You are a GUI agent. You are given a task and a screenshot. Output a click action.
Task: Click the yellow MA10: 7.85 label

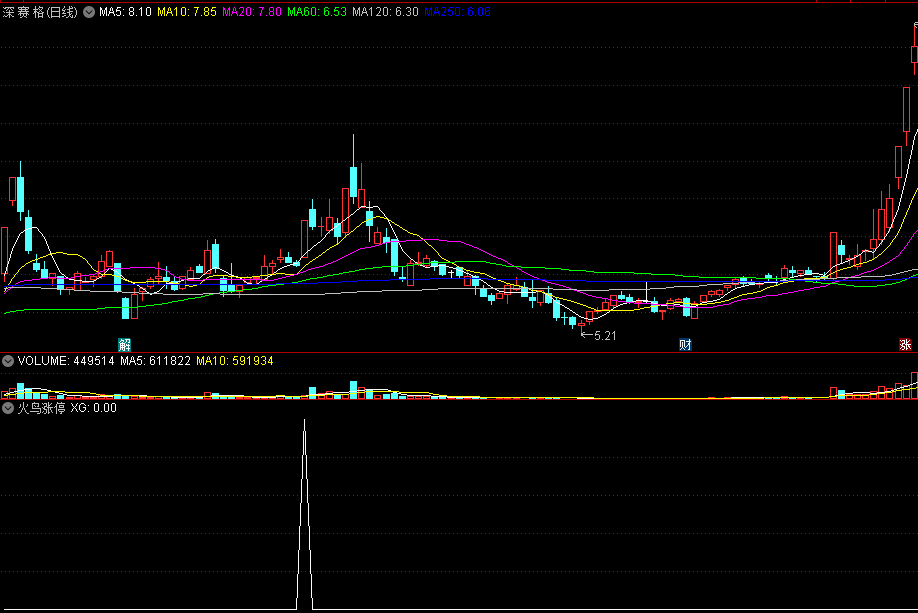(x=187, y=12)
